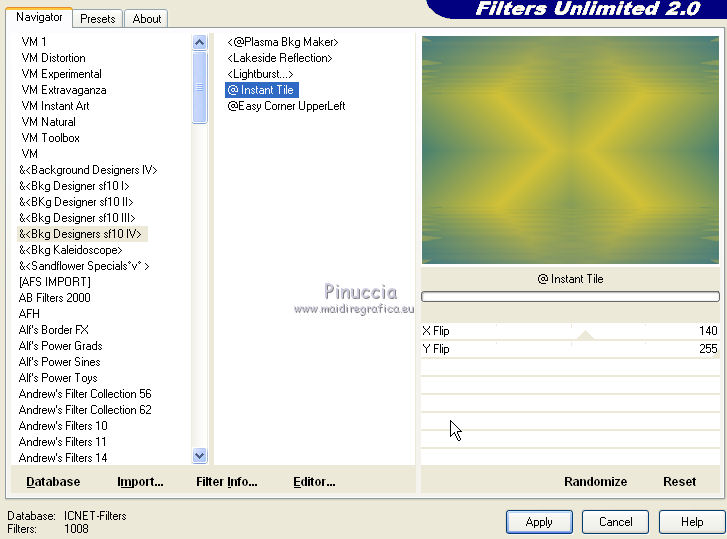Click the category list scrollbar thumb

tap(199, 87)
